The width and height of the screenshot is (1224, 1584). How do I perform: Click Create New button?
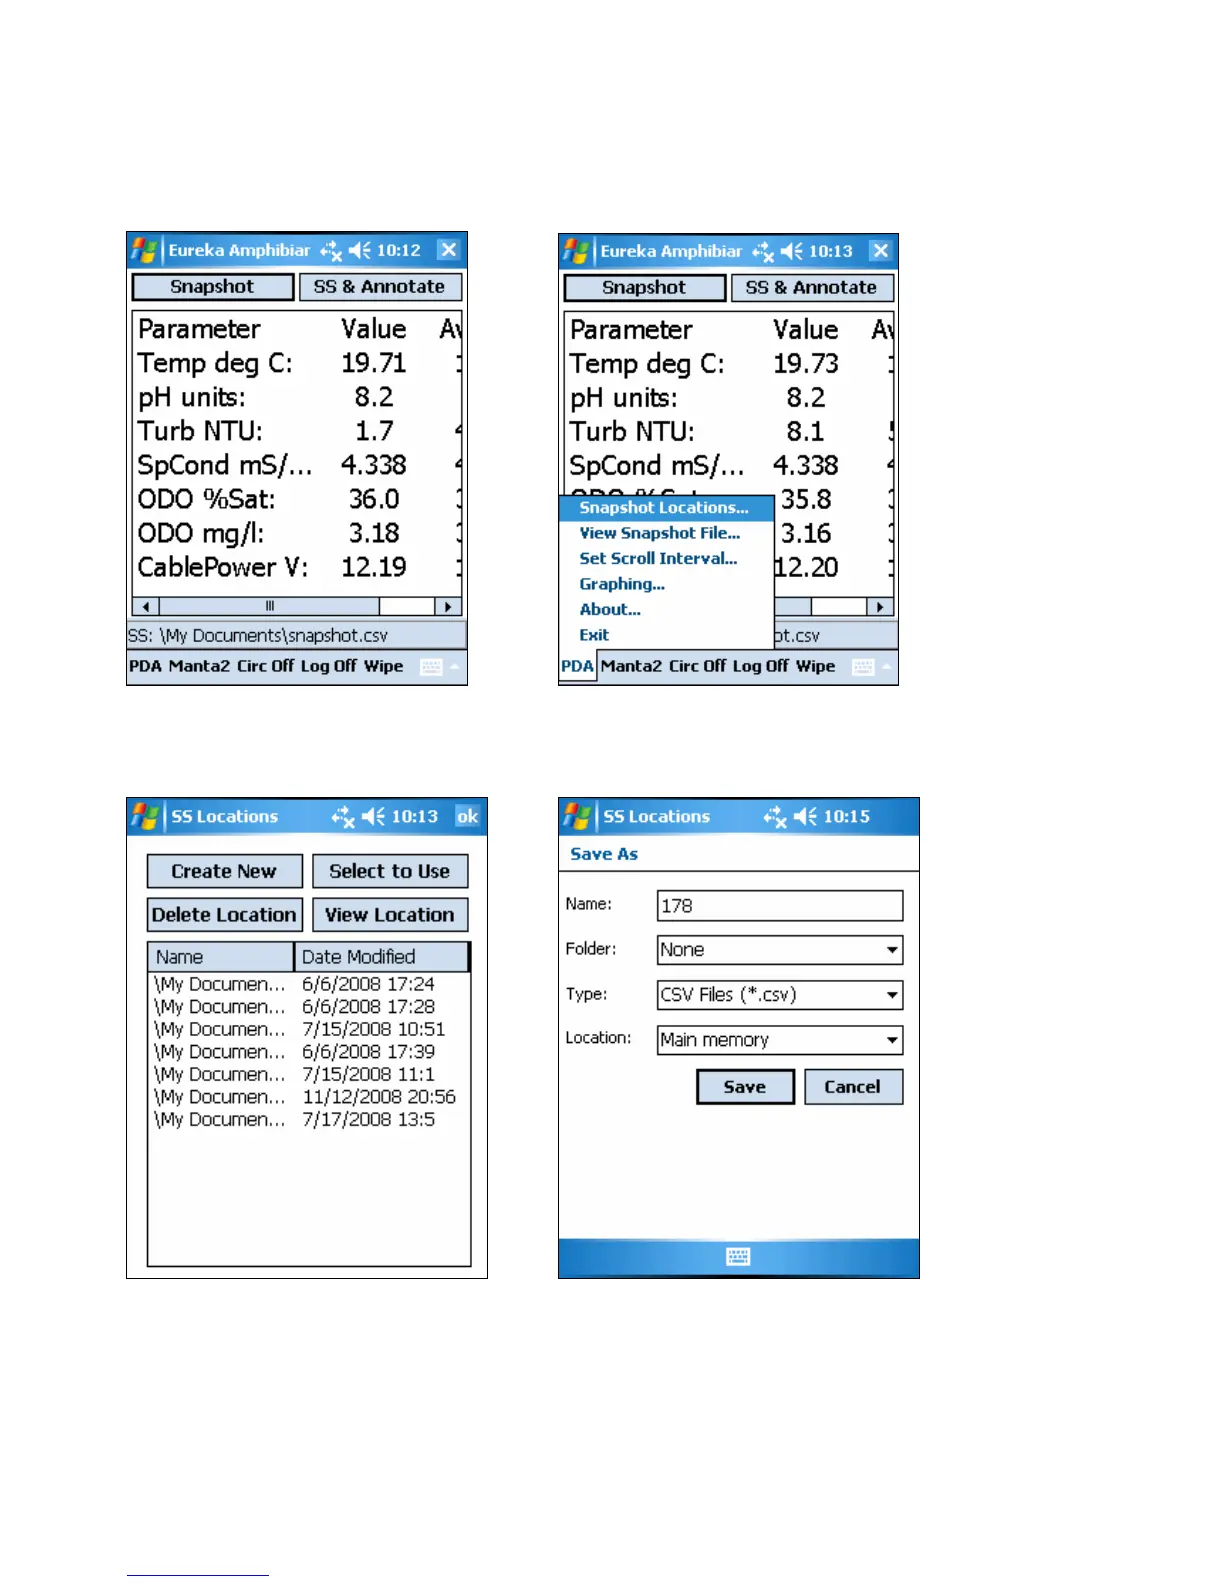point(224,871)
